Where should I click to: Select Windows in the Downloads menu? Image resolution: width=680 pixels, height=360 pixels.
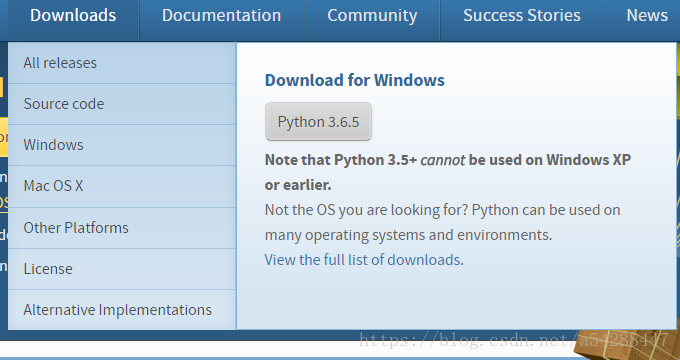[122, 145]
